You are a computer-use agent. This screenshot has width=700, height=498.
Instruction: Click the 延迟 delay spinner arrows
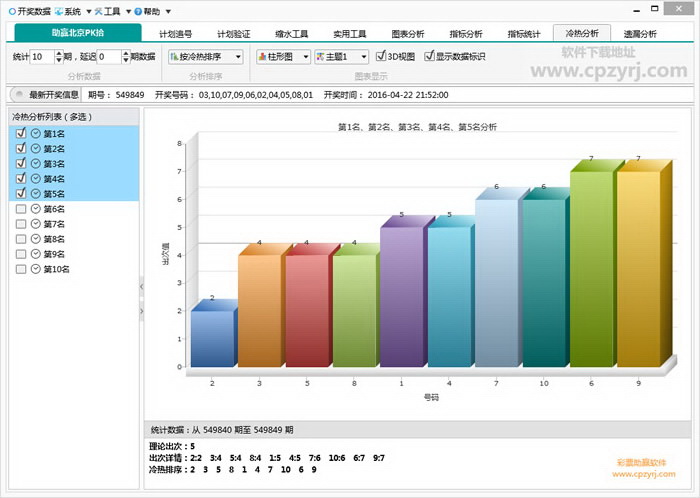pos(126,57)
